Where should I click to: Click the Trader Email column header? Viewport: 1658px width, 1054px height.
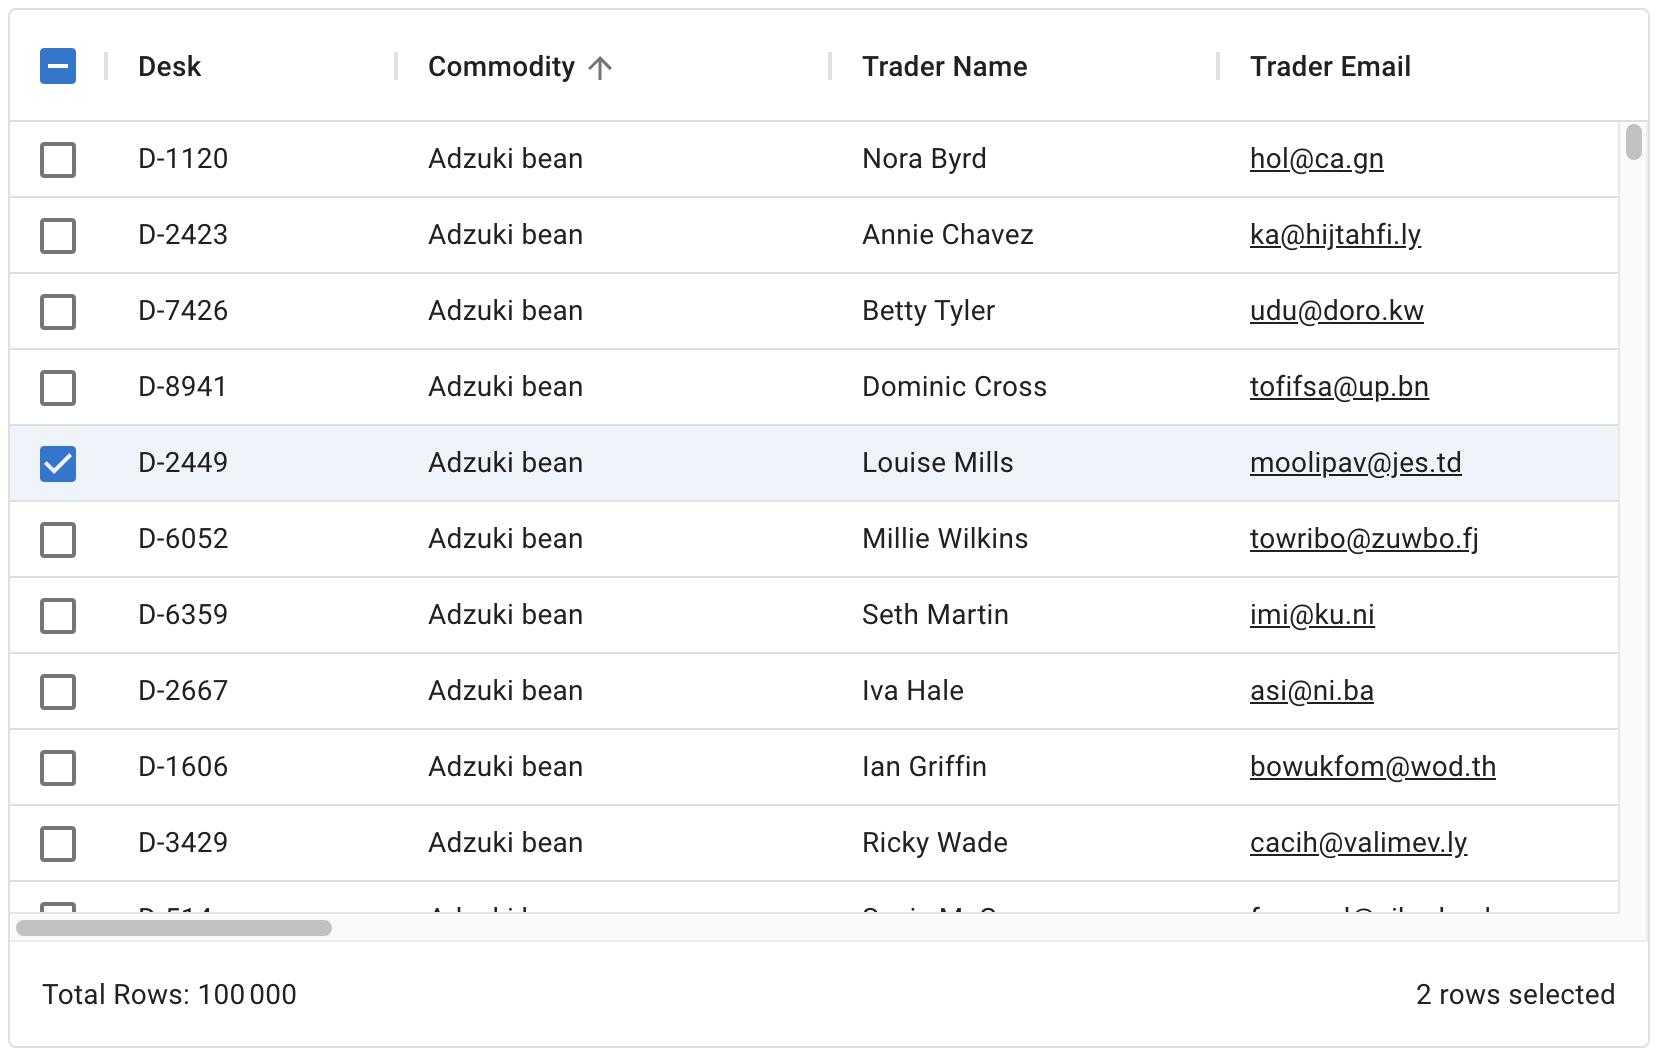coord(1330,67)
